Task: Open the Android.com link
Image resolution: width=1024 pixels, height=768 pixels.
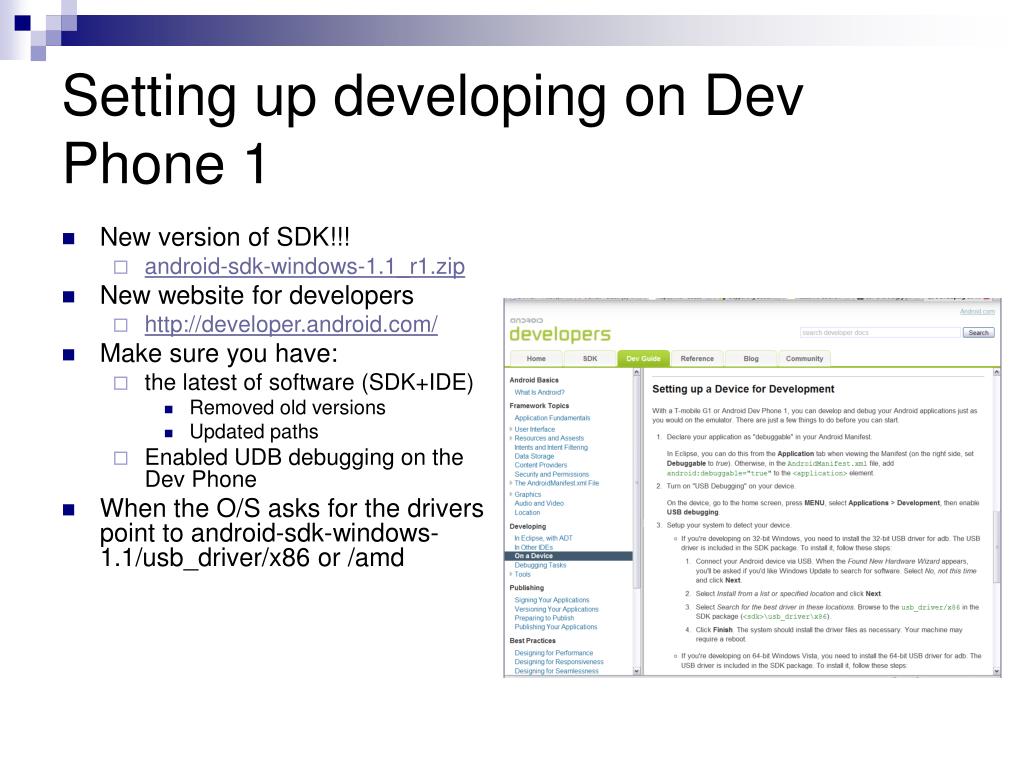Action: 977,312
